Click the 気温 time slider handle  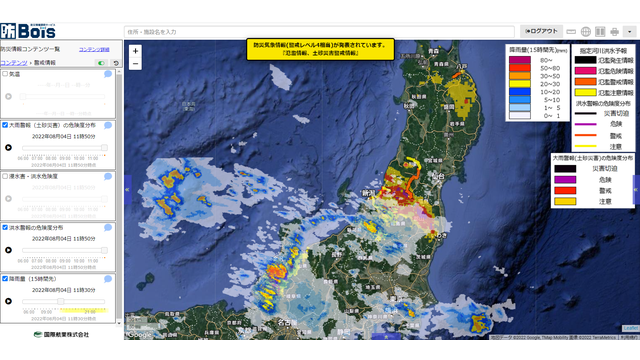click(23, 96)
